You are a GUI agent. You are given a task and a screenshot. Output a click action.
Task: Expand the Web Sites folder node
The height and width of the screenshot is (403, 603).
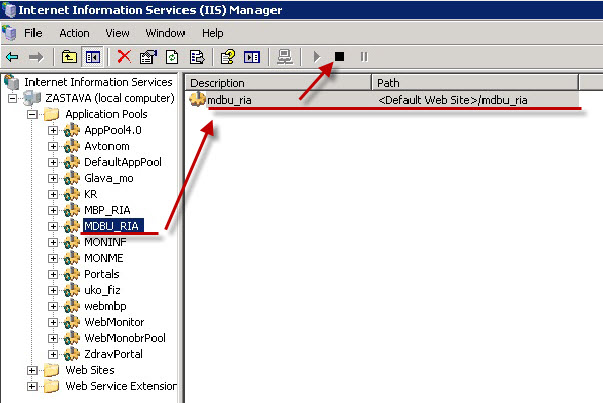click(32, 370)
